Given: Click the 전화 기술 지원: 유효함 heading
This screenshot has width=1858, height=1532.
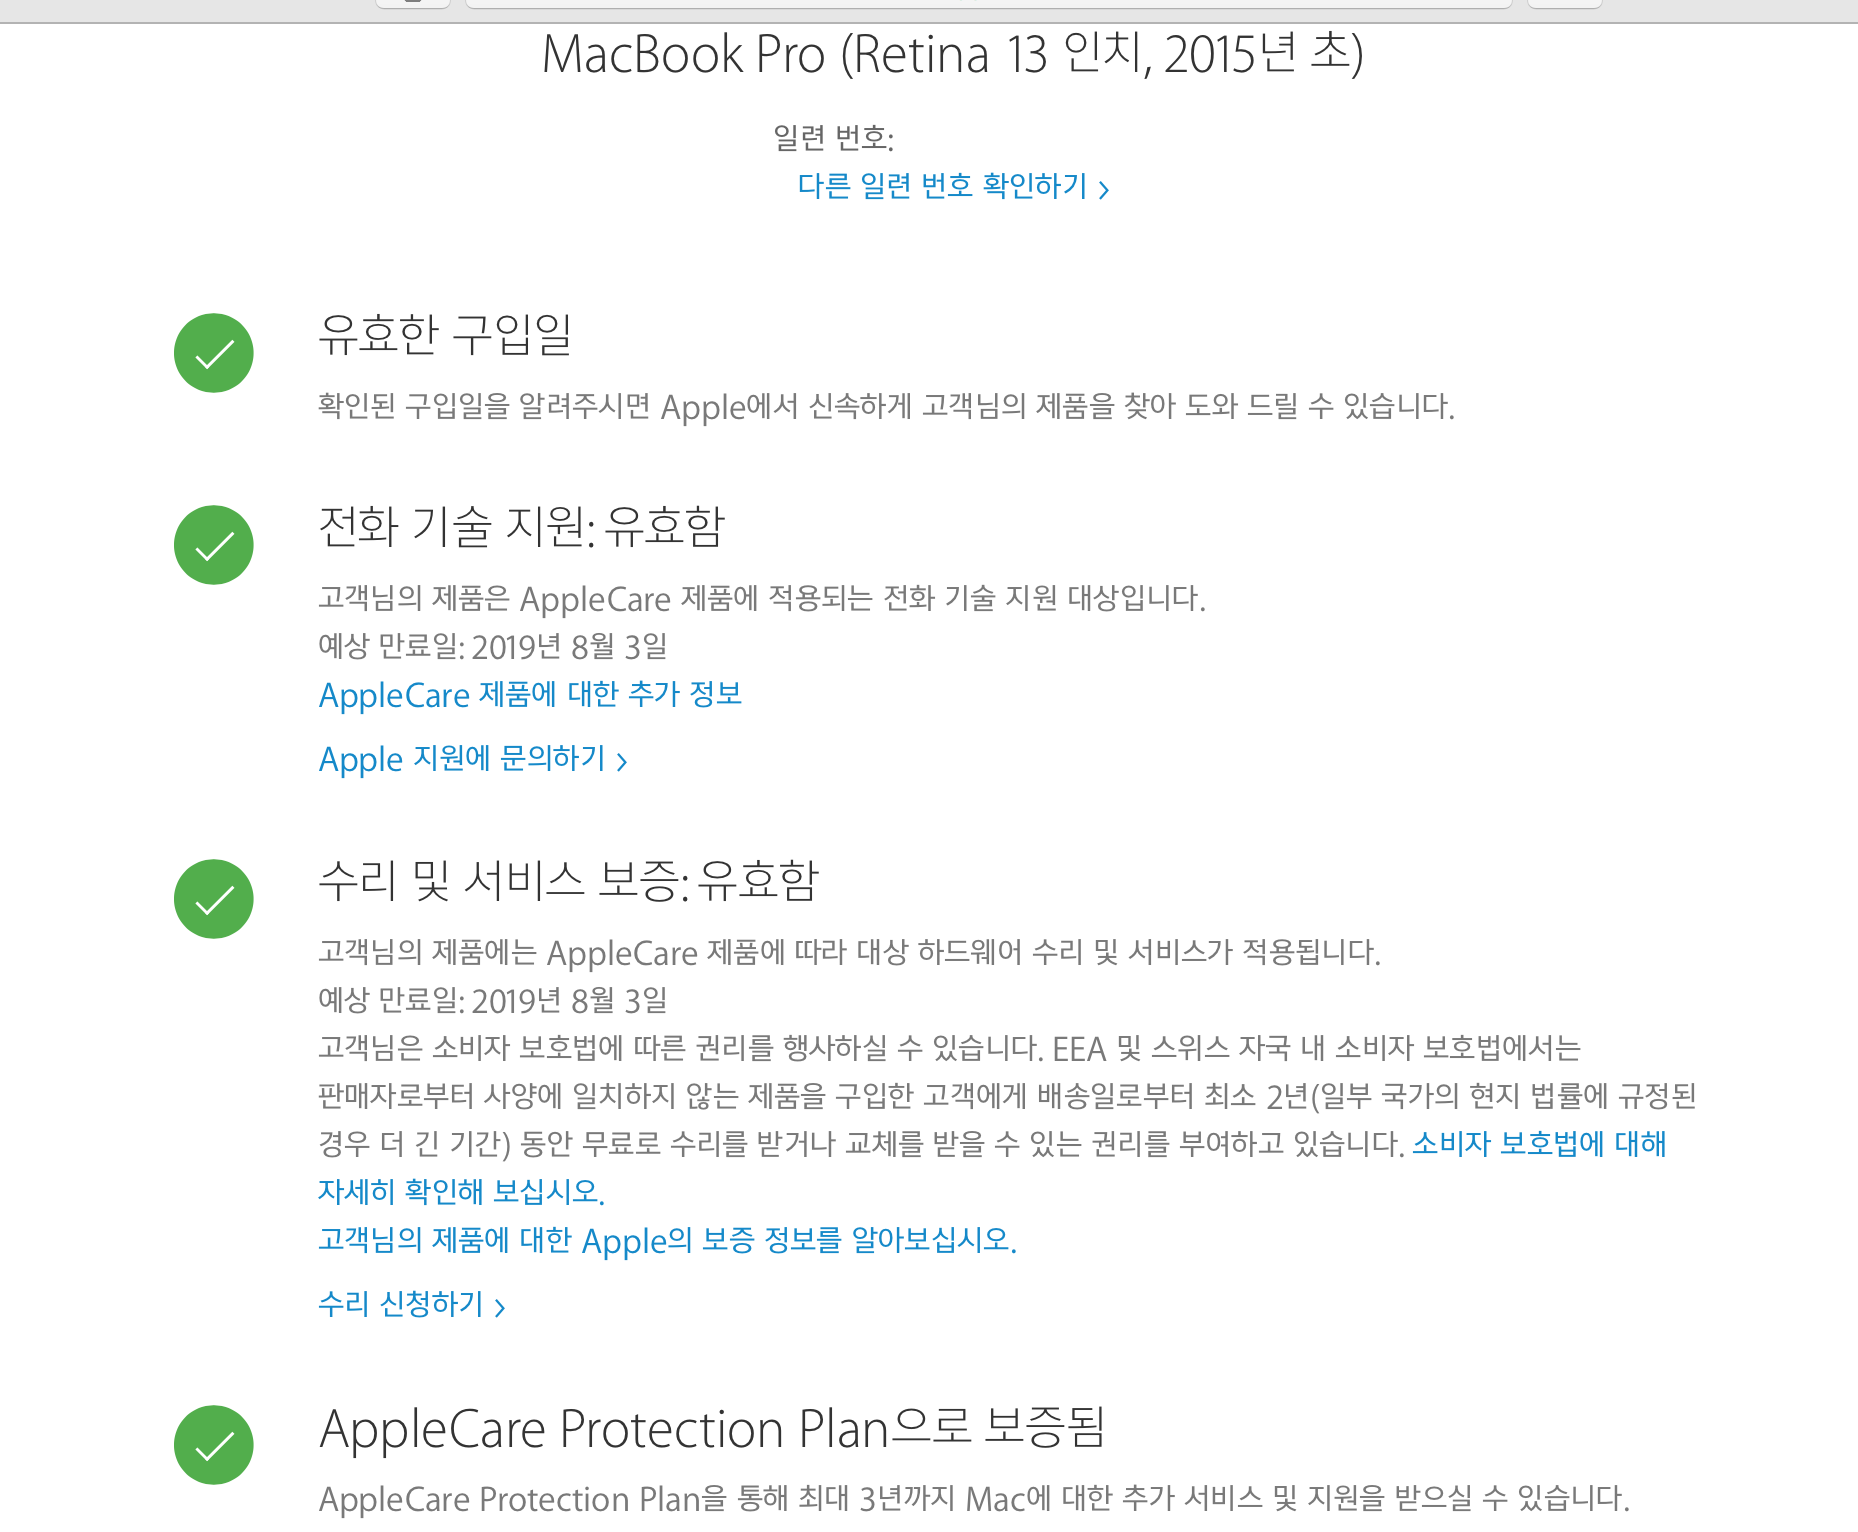Looking at the screenshot, I should (x=521, y=527).
